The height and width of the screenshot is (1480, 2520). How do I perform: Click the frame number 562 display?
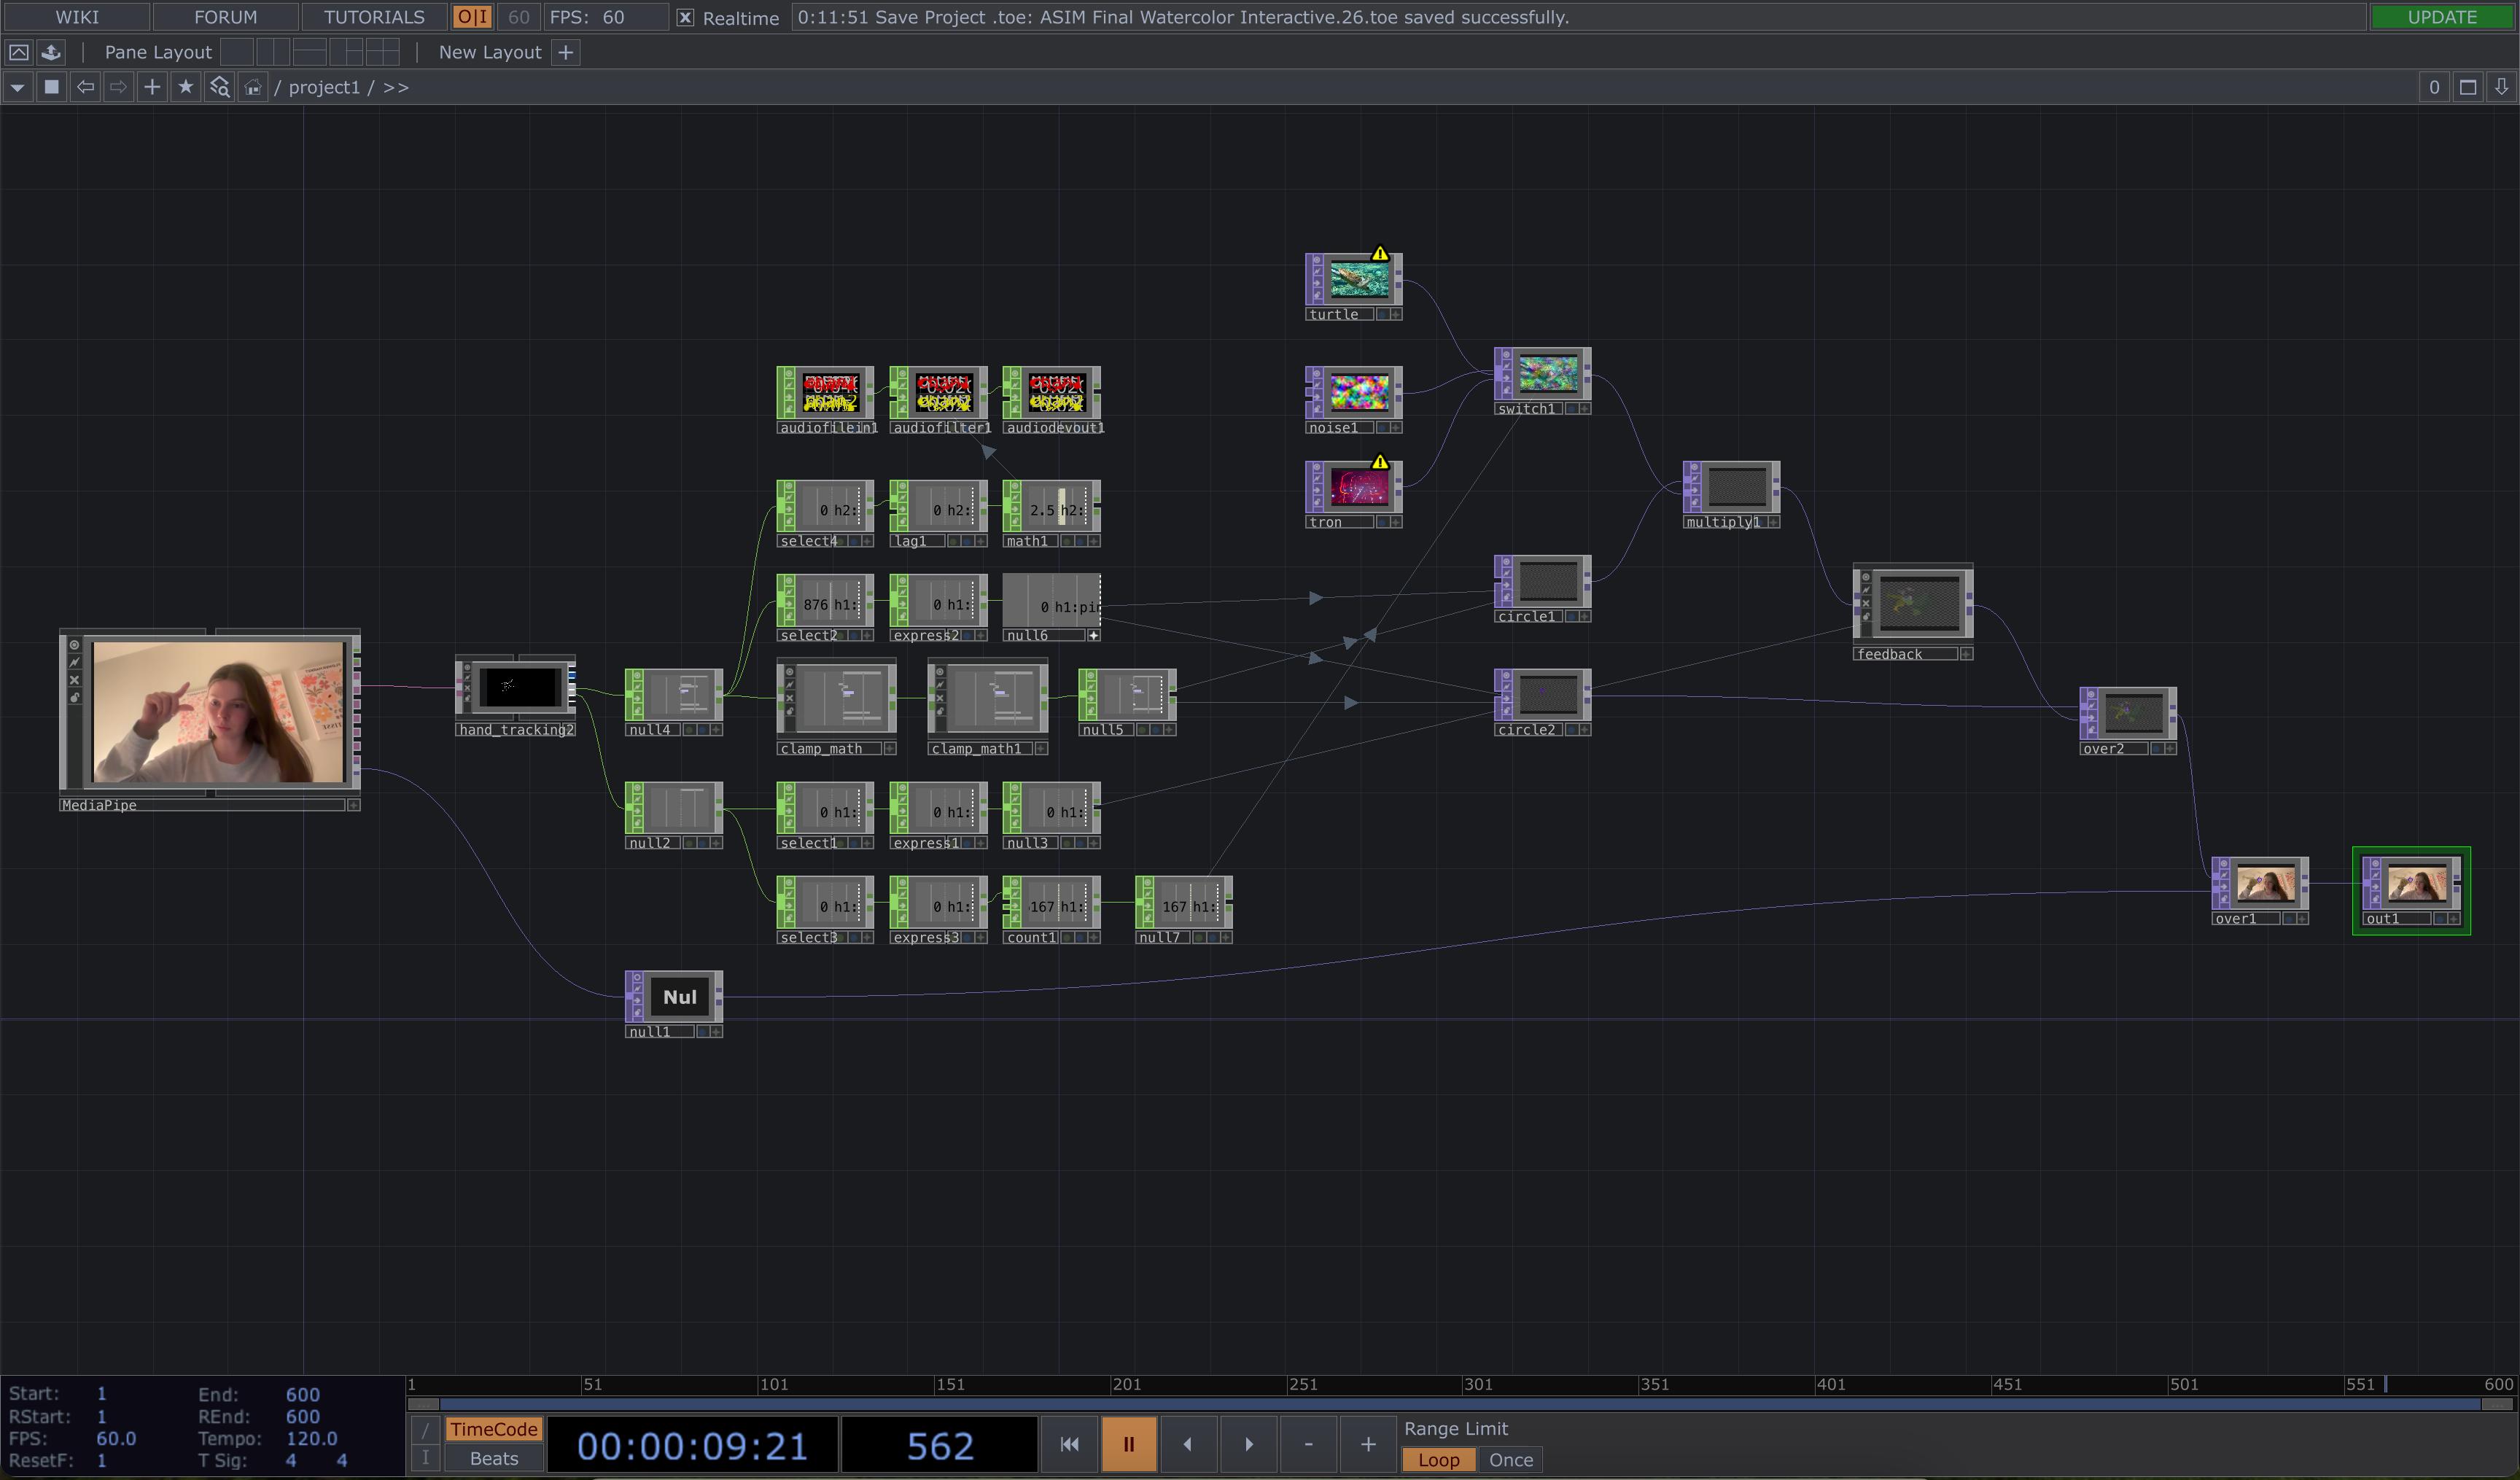pyautogui.click(x=940, y=1446)
